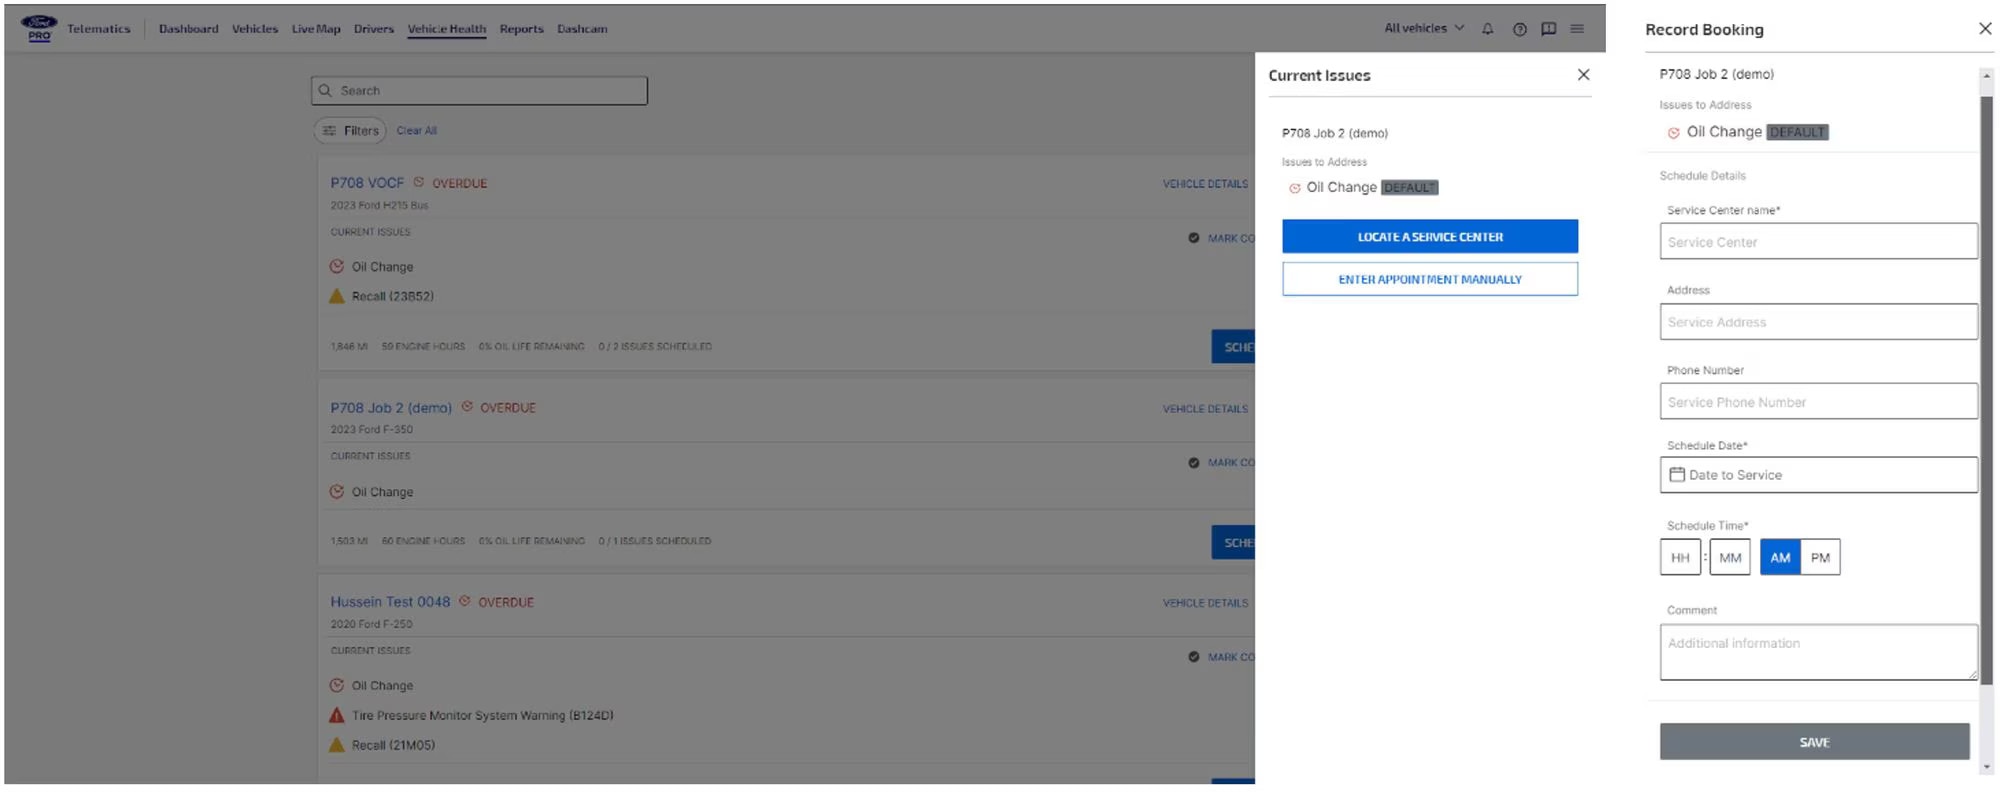Open the help question mark icon
Image resolution: width=2000 pixels, height=792 pixels.
[1520, 29]
